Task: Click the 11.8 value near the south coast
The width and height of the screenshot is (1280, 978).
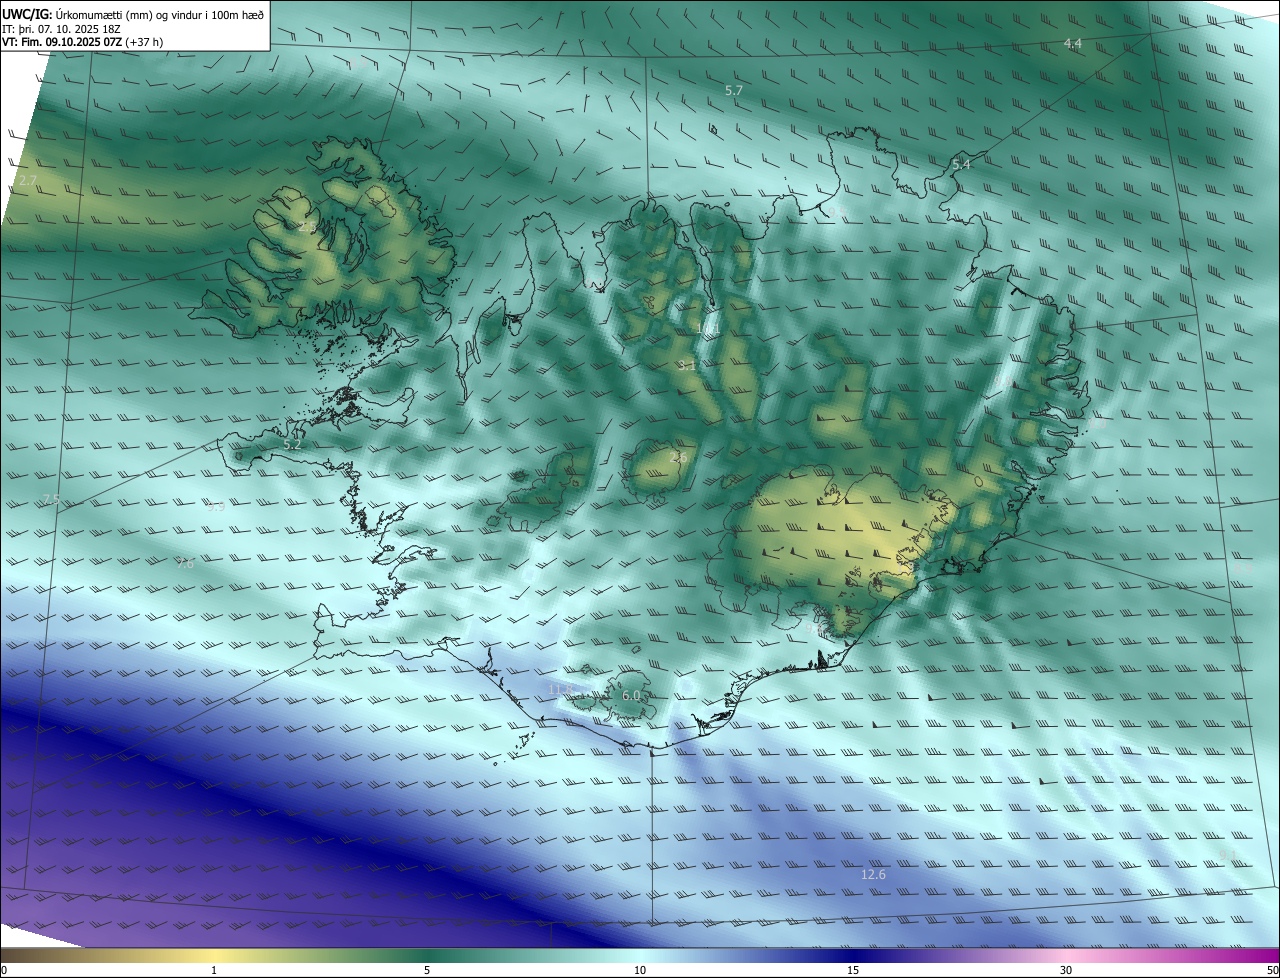Action: pos(561,690)
